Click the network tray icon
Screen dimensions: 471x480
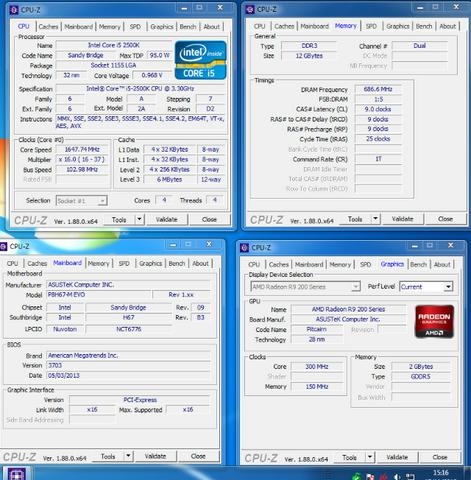tap(410, 477)
